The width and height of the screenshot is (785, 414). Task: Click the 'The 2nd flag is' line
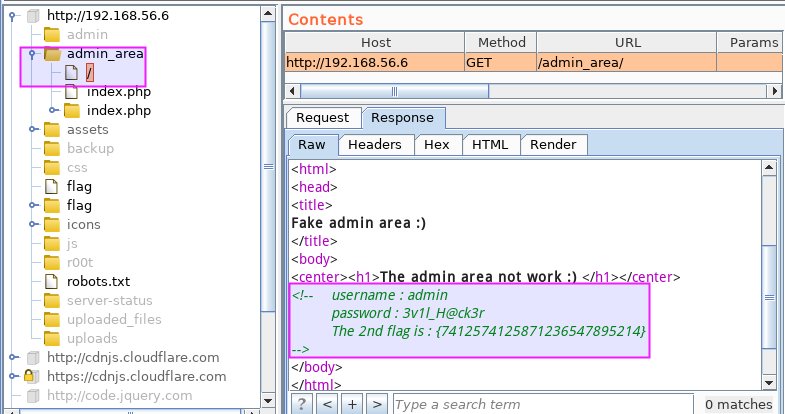tap(489, 331)
